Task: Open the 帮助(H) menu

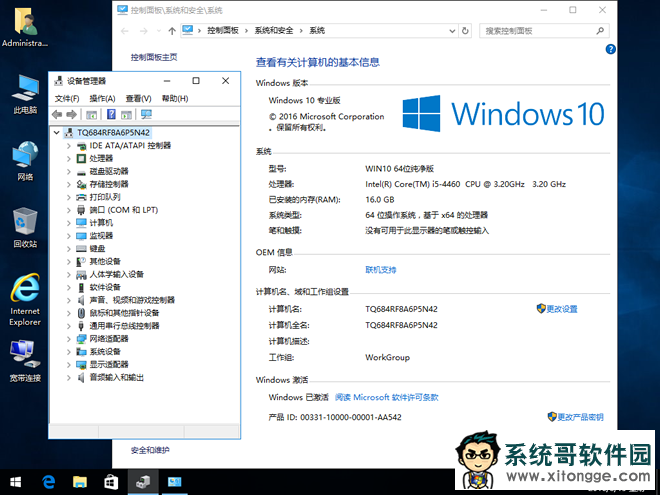Action: pyautogui.click(x=175, y=98)
